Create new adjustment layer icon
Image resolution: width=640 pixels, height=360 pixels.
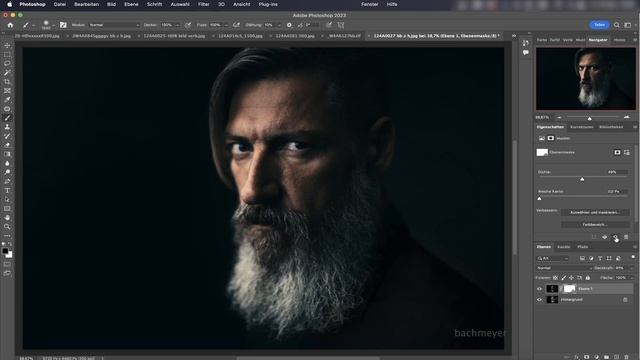(596, 357)
